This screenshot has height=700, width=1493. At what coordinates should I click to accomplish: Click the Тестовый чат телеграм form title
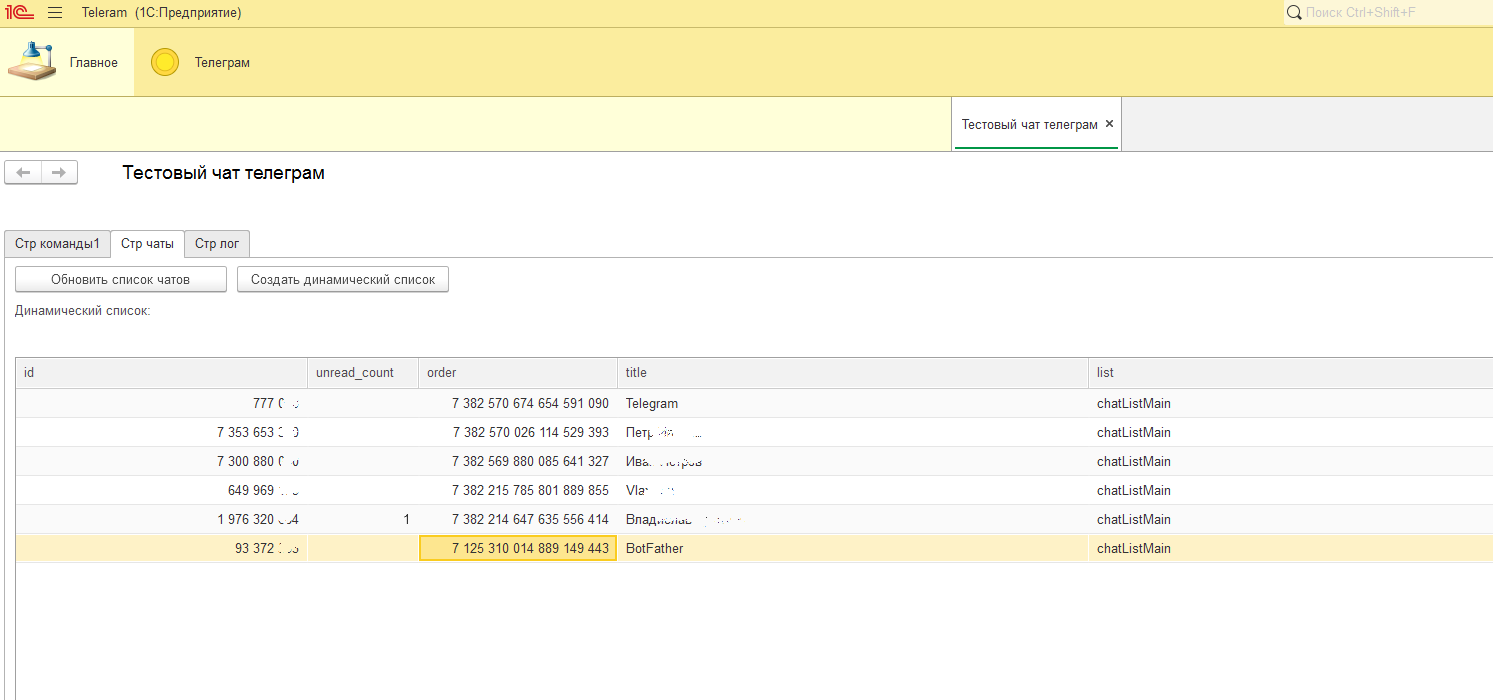click(223, 173)
